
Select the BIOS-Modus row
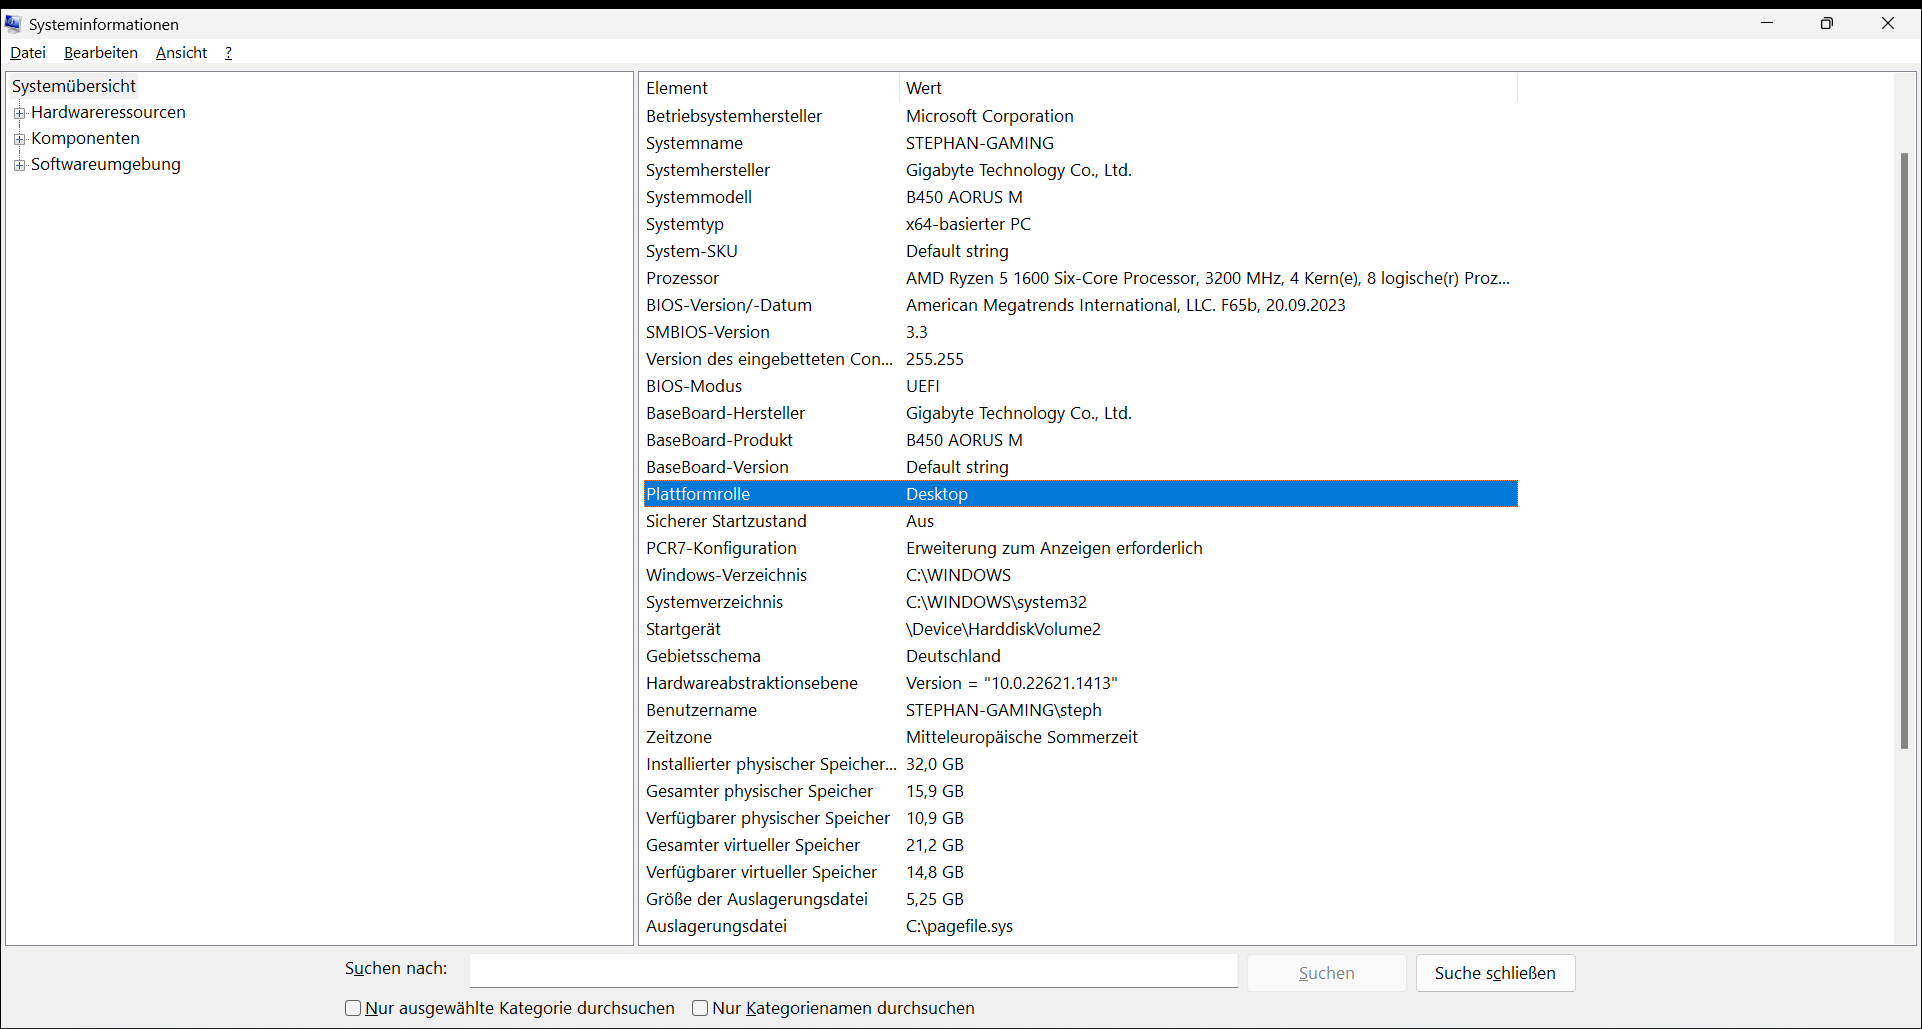click(1081, 386)
